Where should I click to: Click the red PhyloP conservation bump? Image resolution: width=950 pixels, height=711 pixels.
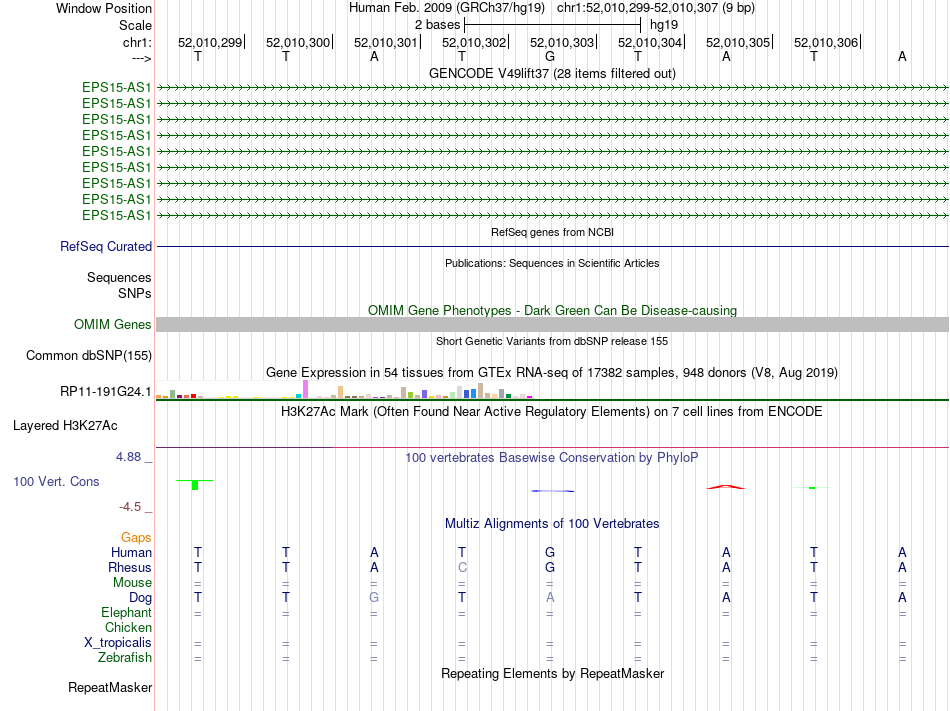pos(726,487)
